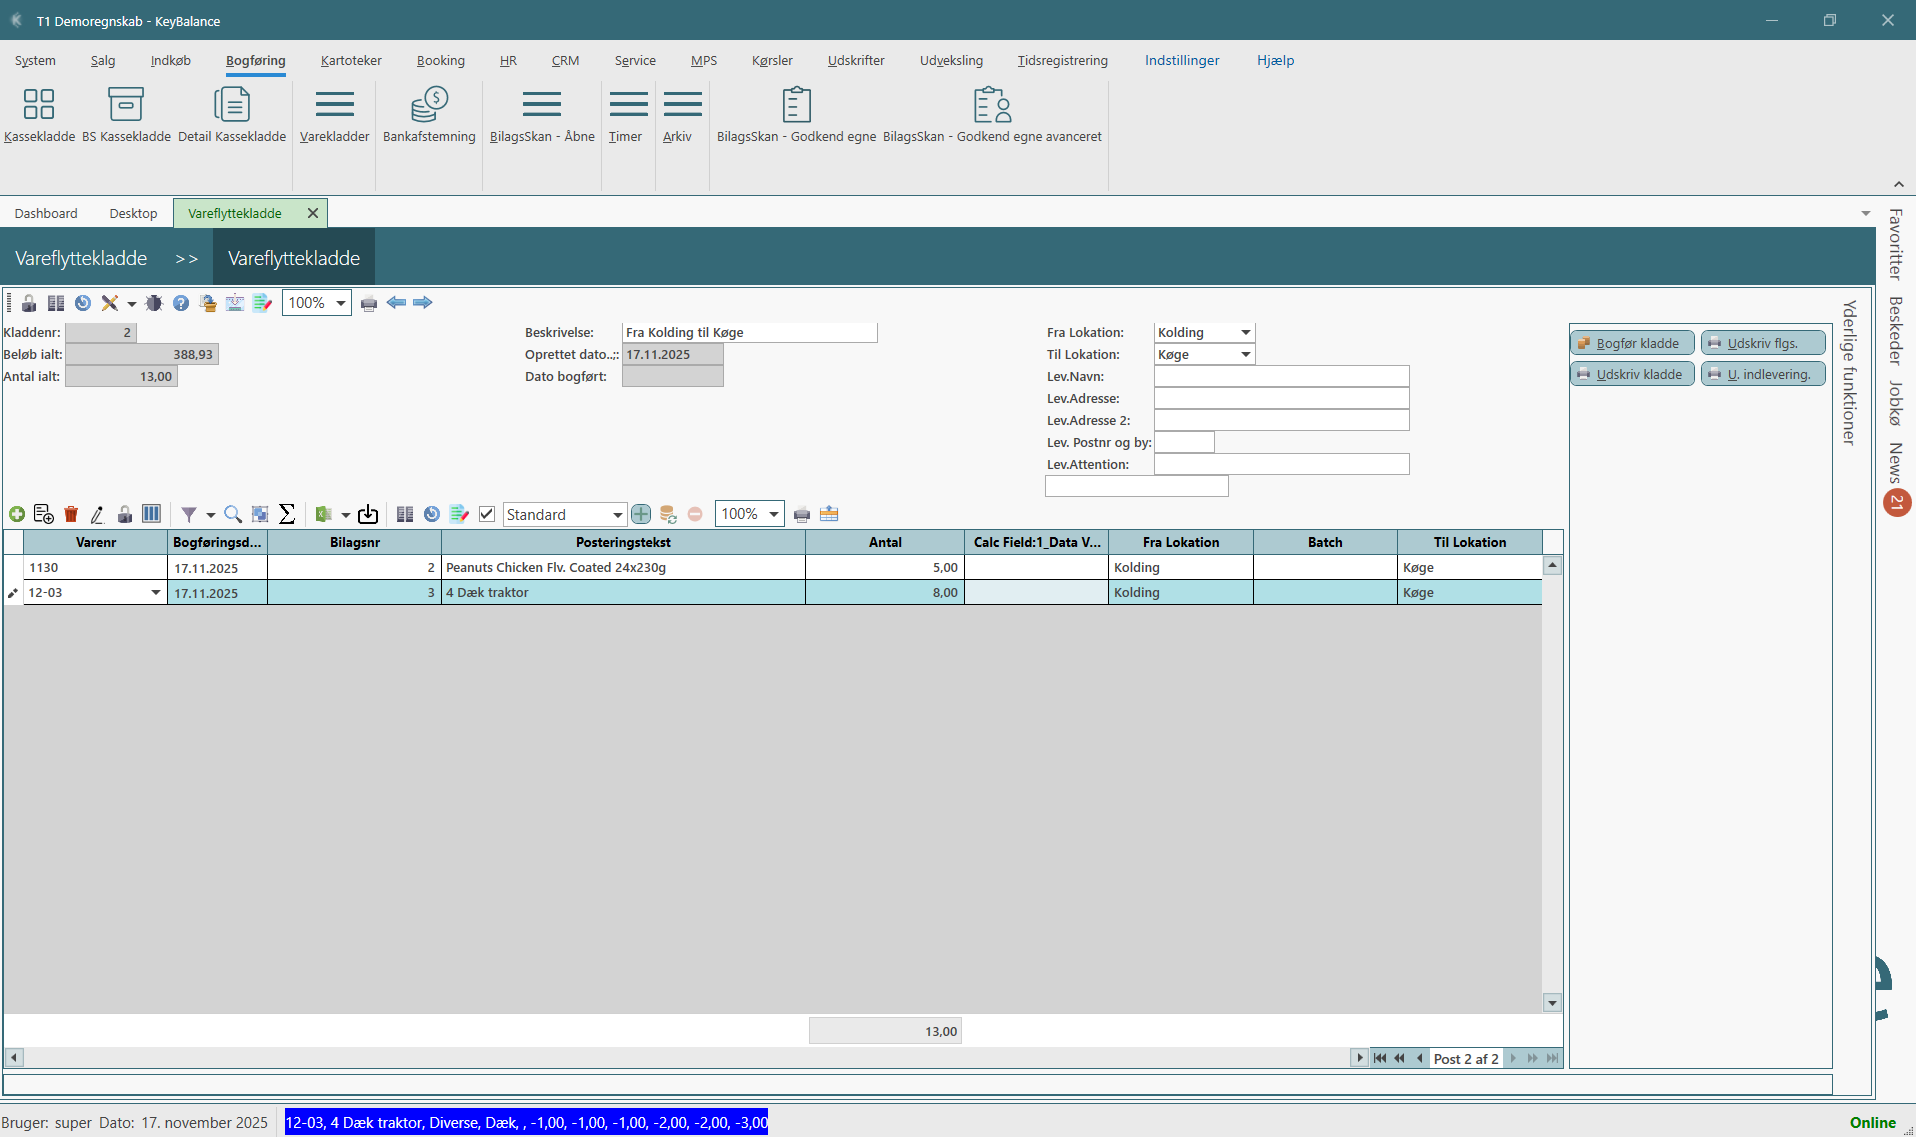Screen dimensions: 1916x1137
Task: Click the grid's vertical scrollbar down arrow
Action: click(1552, 1002)
